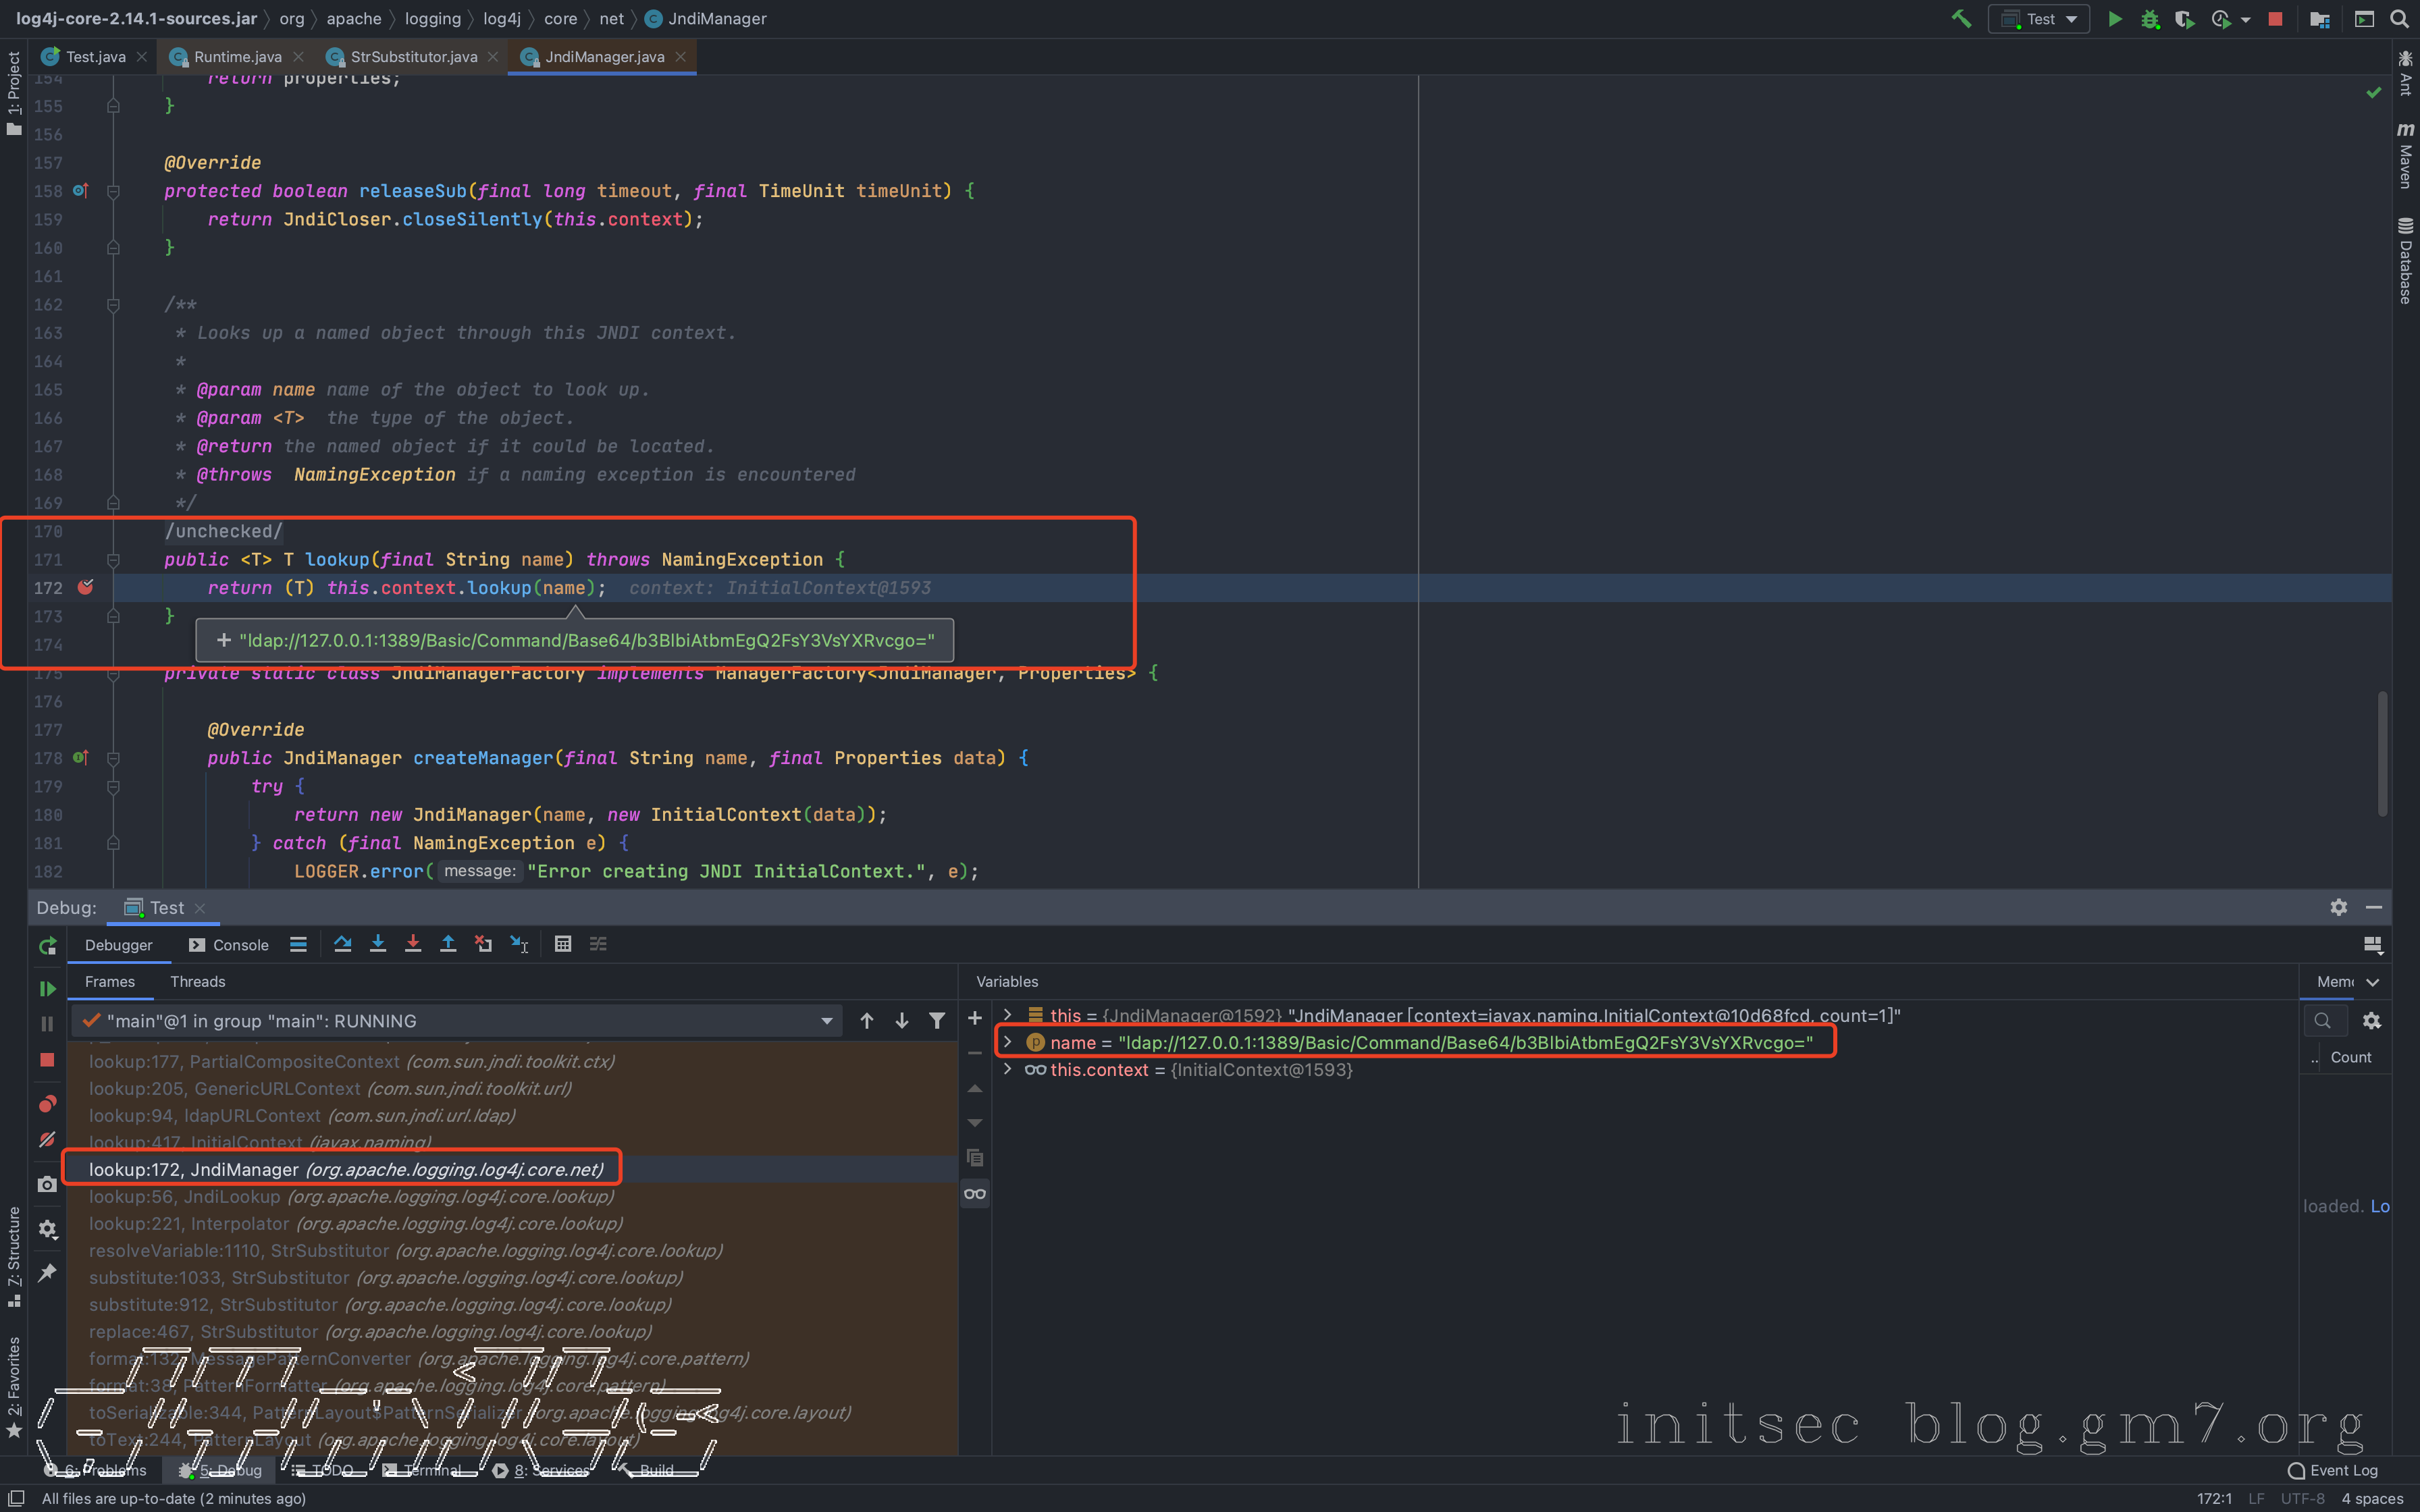Expand the name variable node
2420x1512 pixels.
(1008, 1042)
